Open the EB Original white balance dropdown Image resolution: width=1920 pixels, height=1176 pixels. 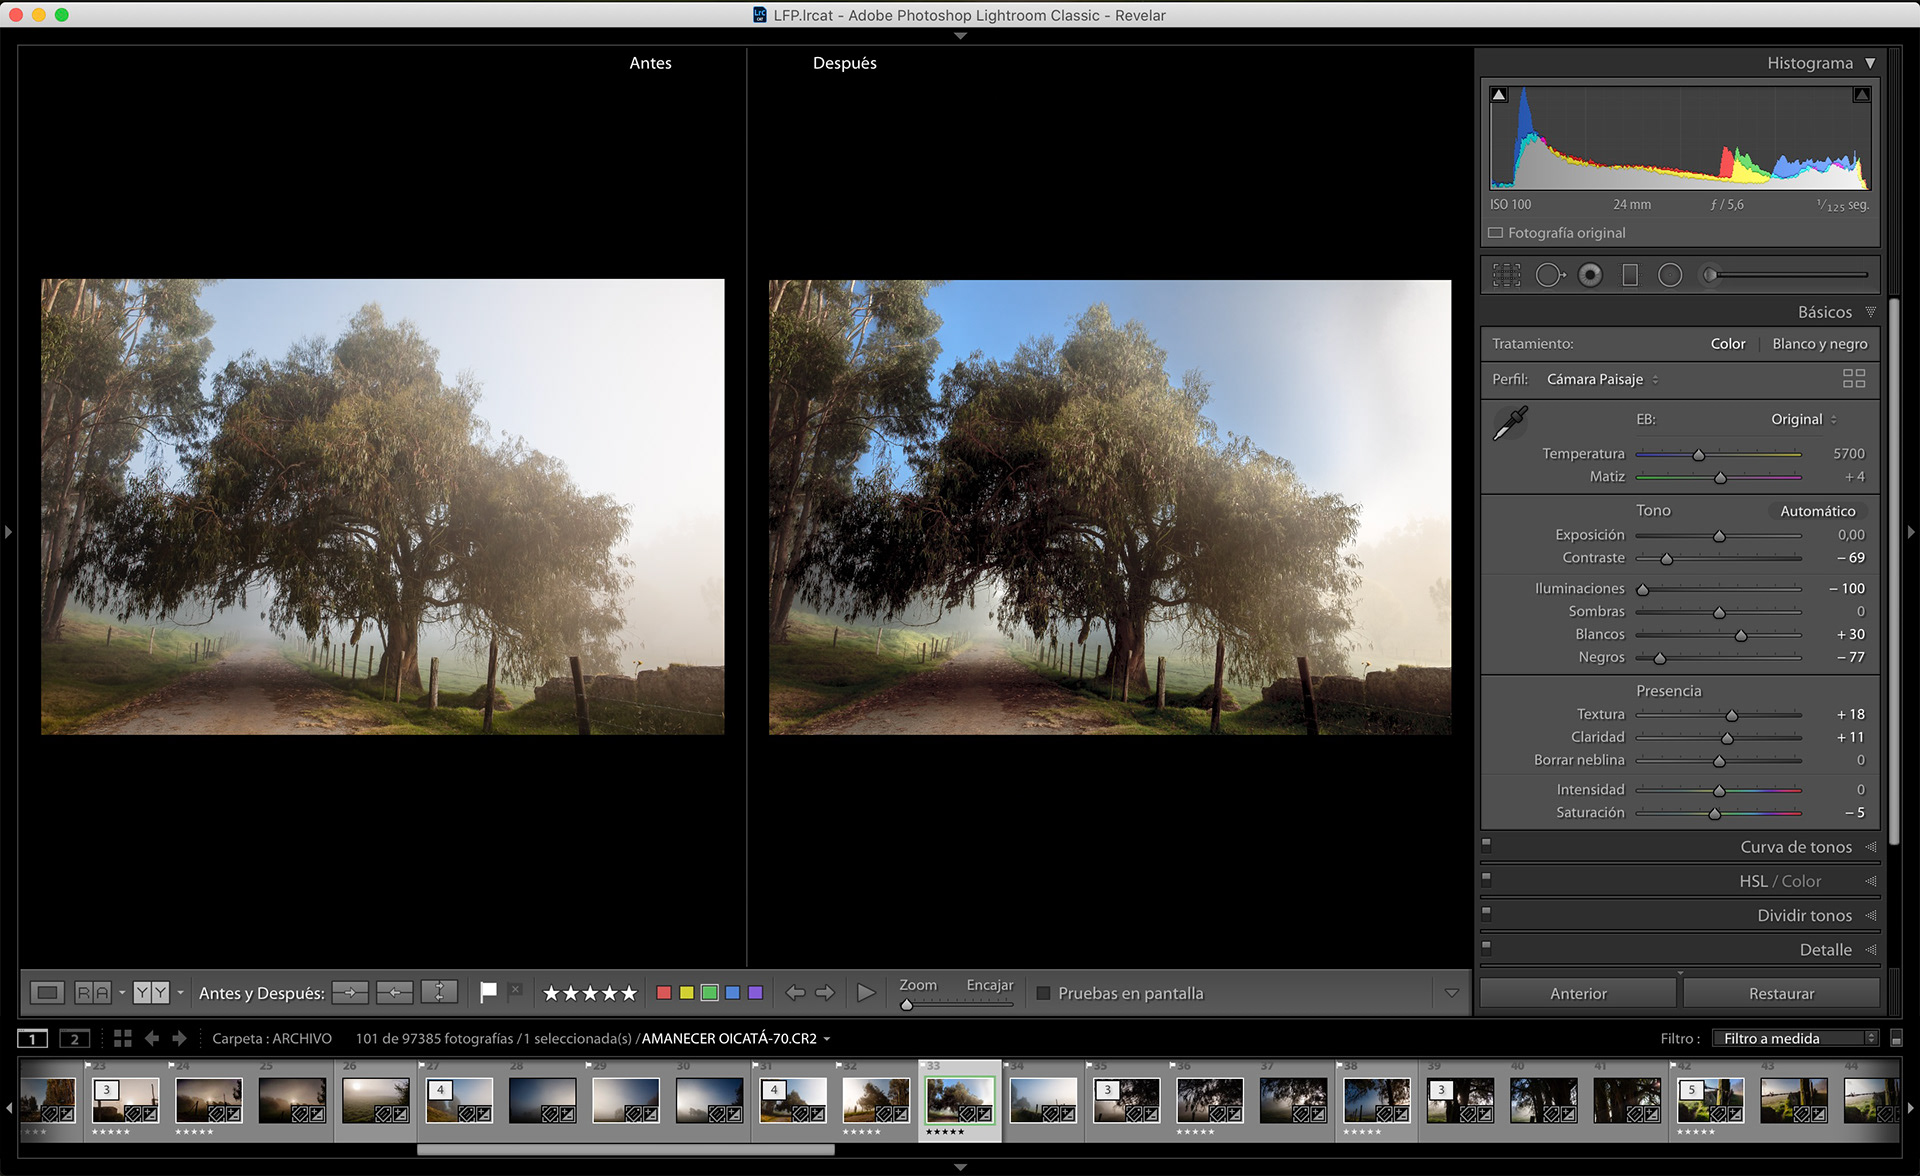click(x=1803, y=419)
